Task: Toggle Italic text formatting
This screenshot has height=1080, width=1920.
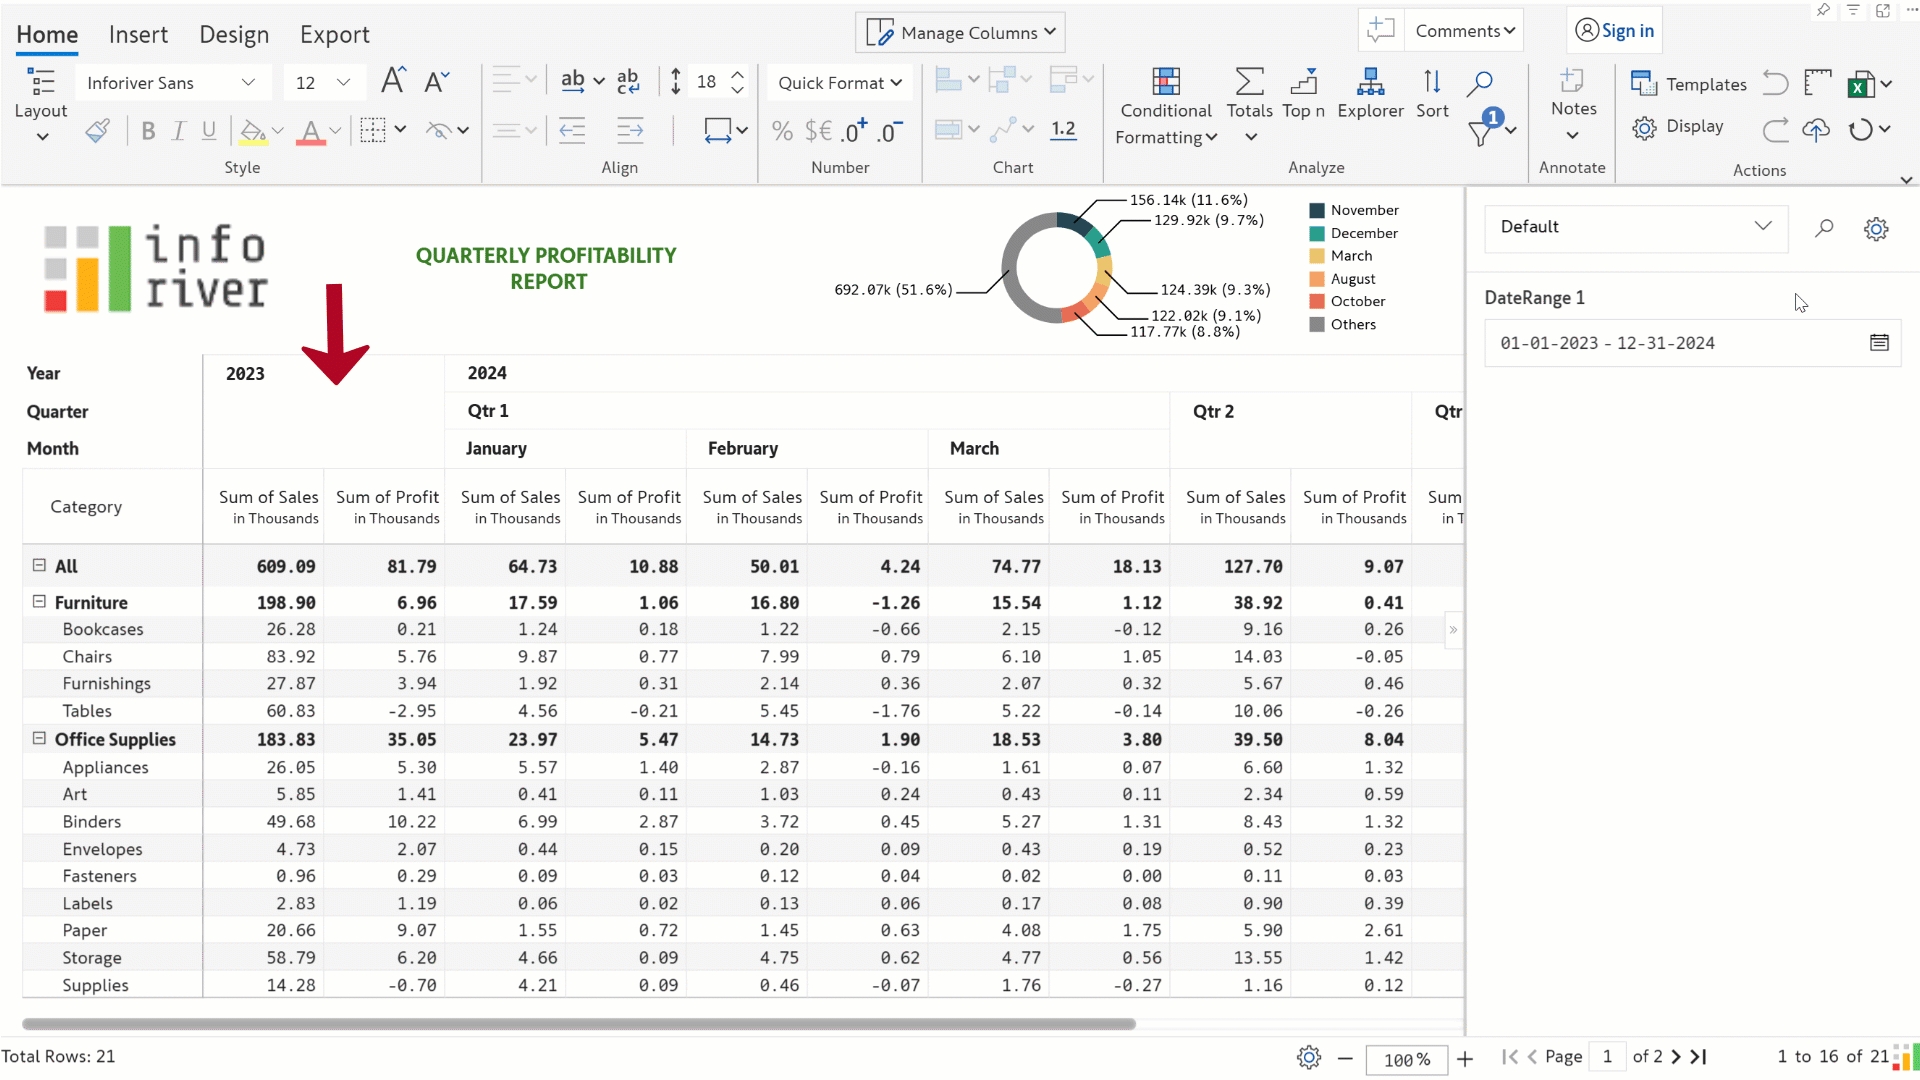Action: (179, 131)
